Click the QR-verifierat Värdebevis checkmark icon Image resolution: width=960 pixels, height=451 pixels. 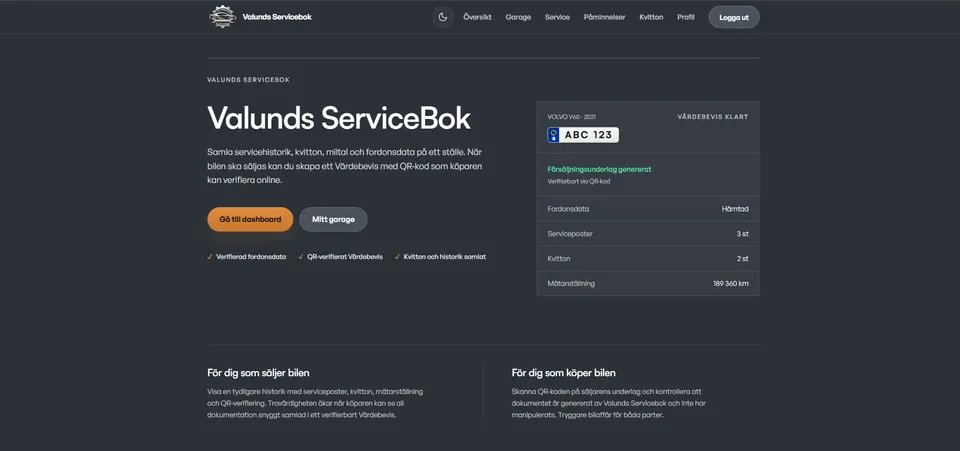[301, 257]
